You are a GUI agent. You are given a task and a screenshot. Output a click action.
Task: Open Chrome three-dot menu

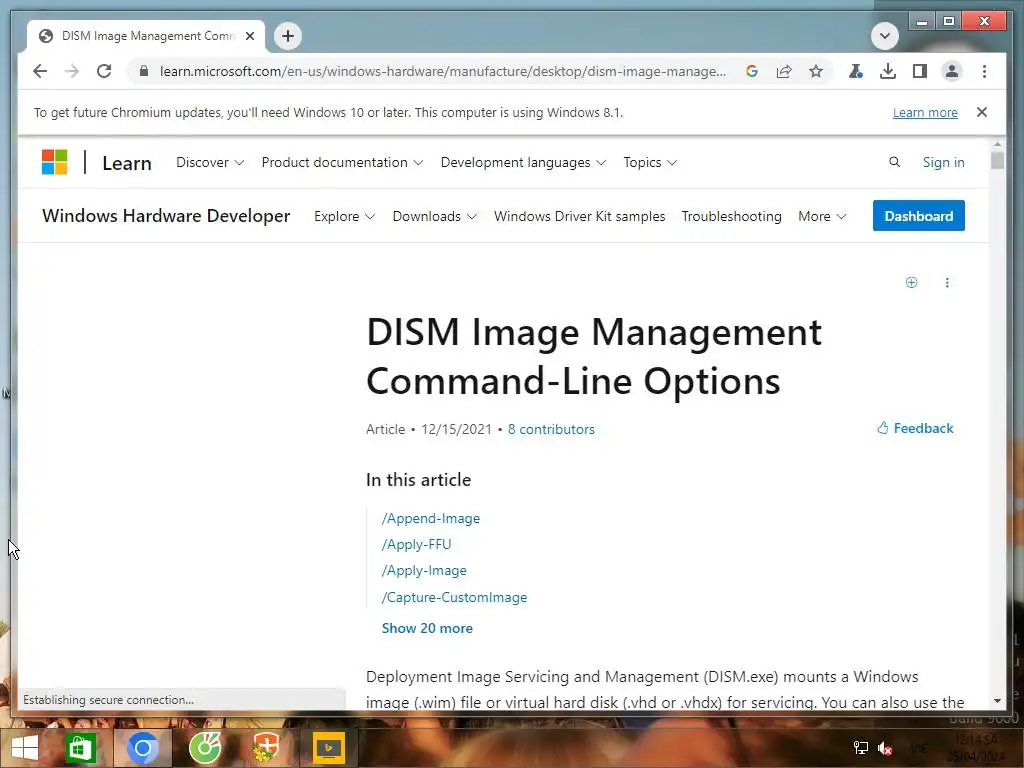pos(984,71)
